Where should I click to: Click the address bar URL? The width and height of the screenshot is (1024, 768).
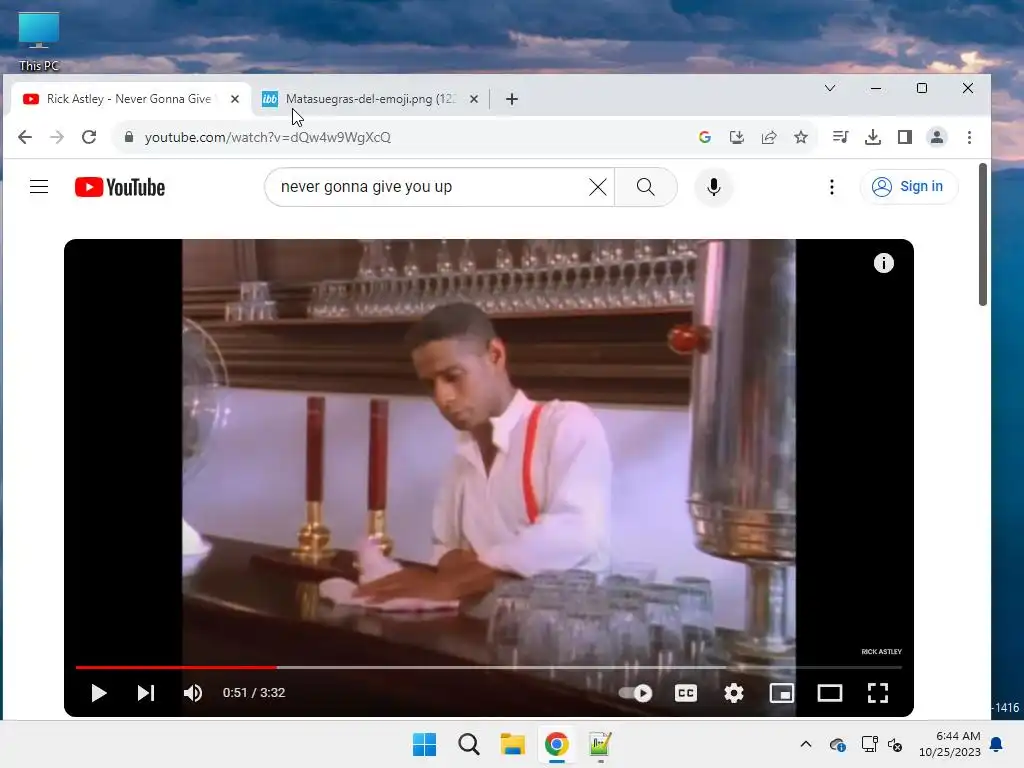point(268,137)
